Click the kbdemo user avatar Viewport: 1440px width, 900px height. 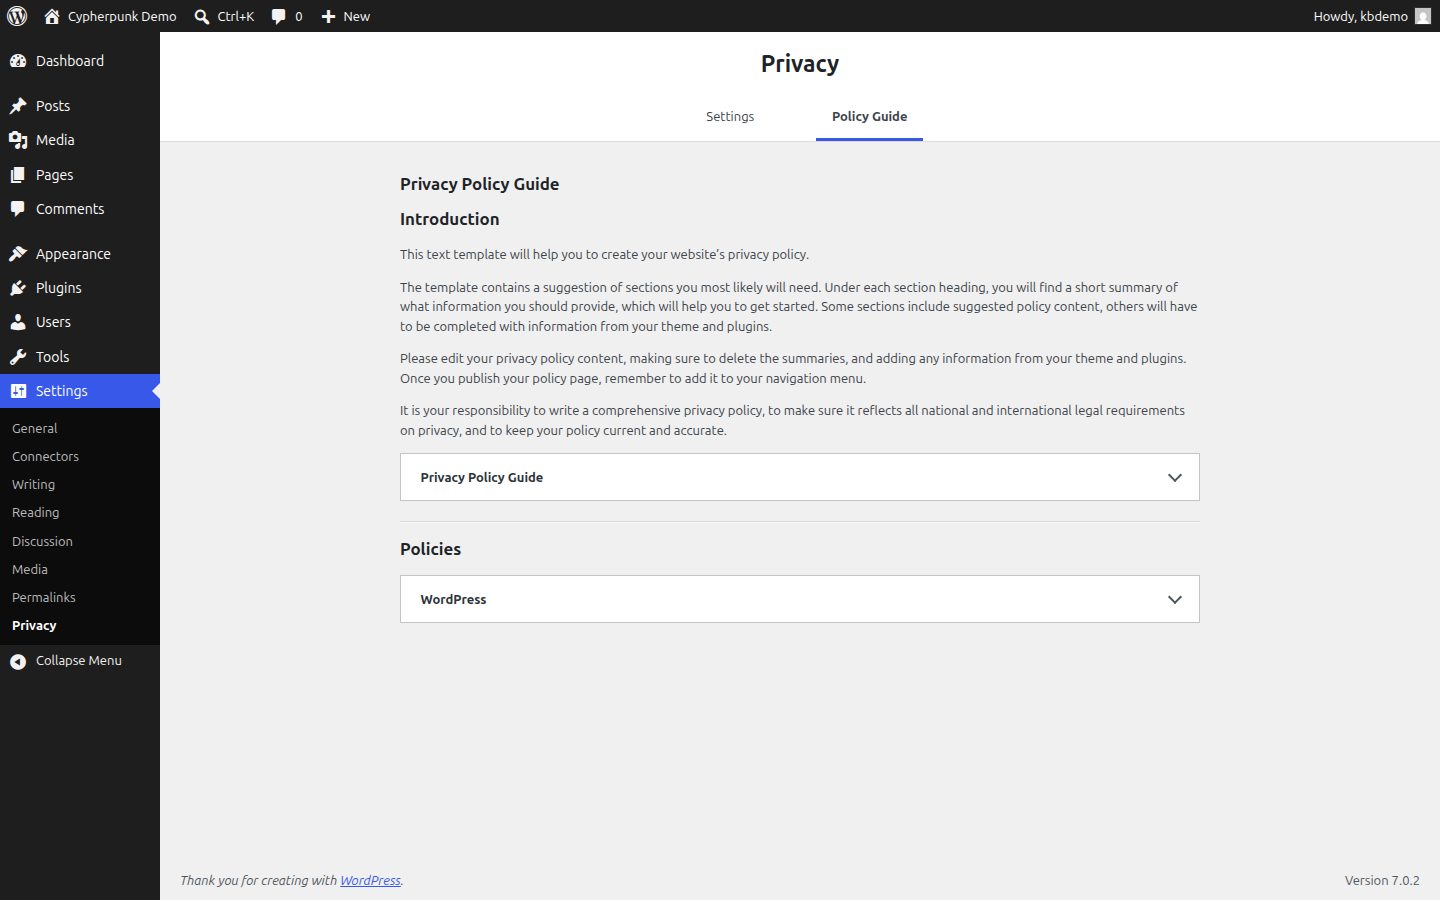[1423, 16]
